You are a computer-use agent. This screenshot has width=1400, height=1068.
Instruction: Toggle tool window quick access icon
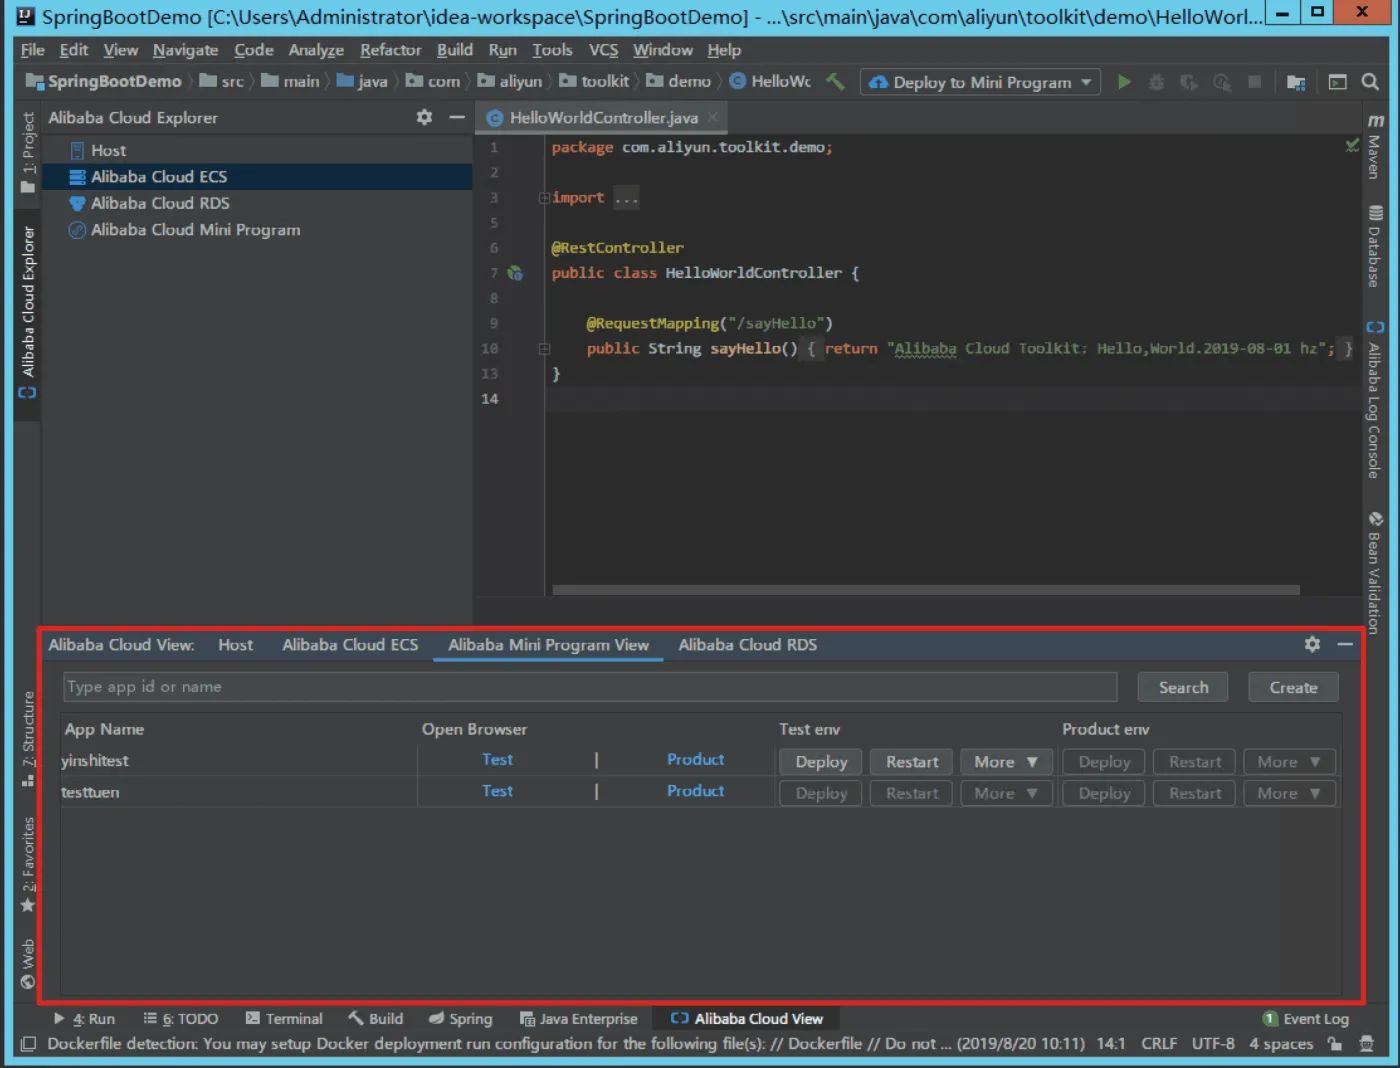pyautogui.click(x=28, y=1043)
